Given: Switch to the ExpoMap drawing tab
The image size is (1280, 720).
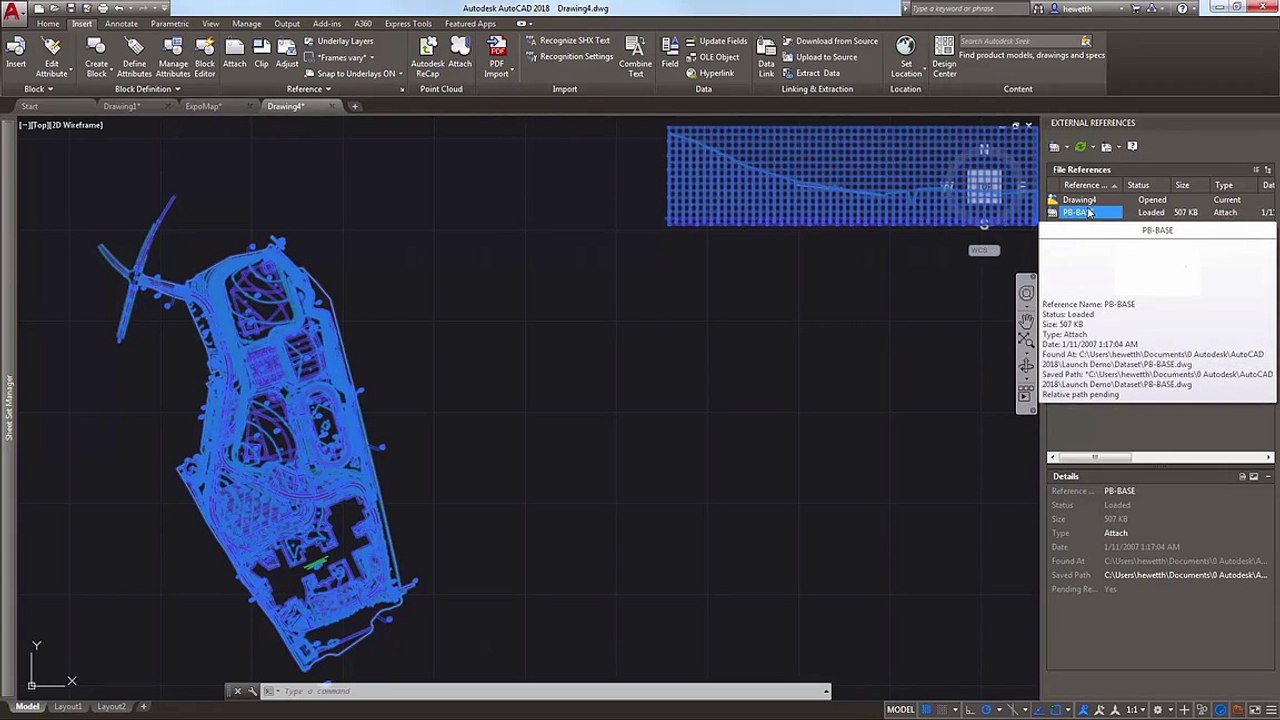Looking at the screenshot, I should (203, 106).
